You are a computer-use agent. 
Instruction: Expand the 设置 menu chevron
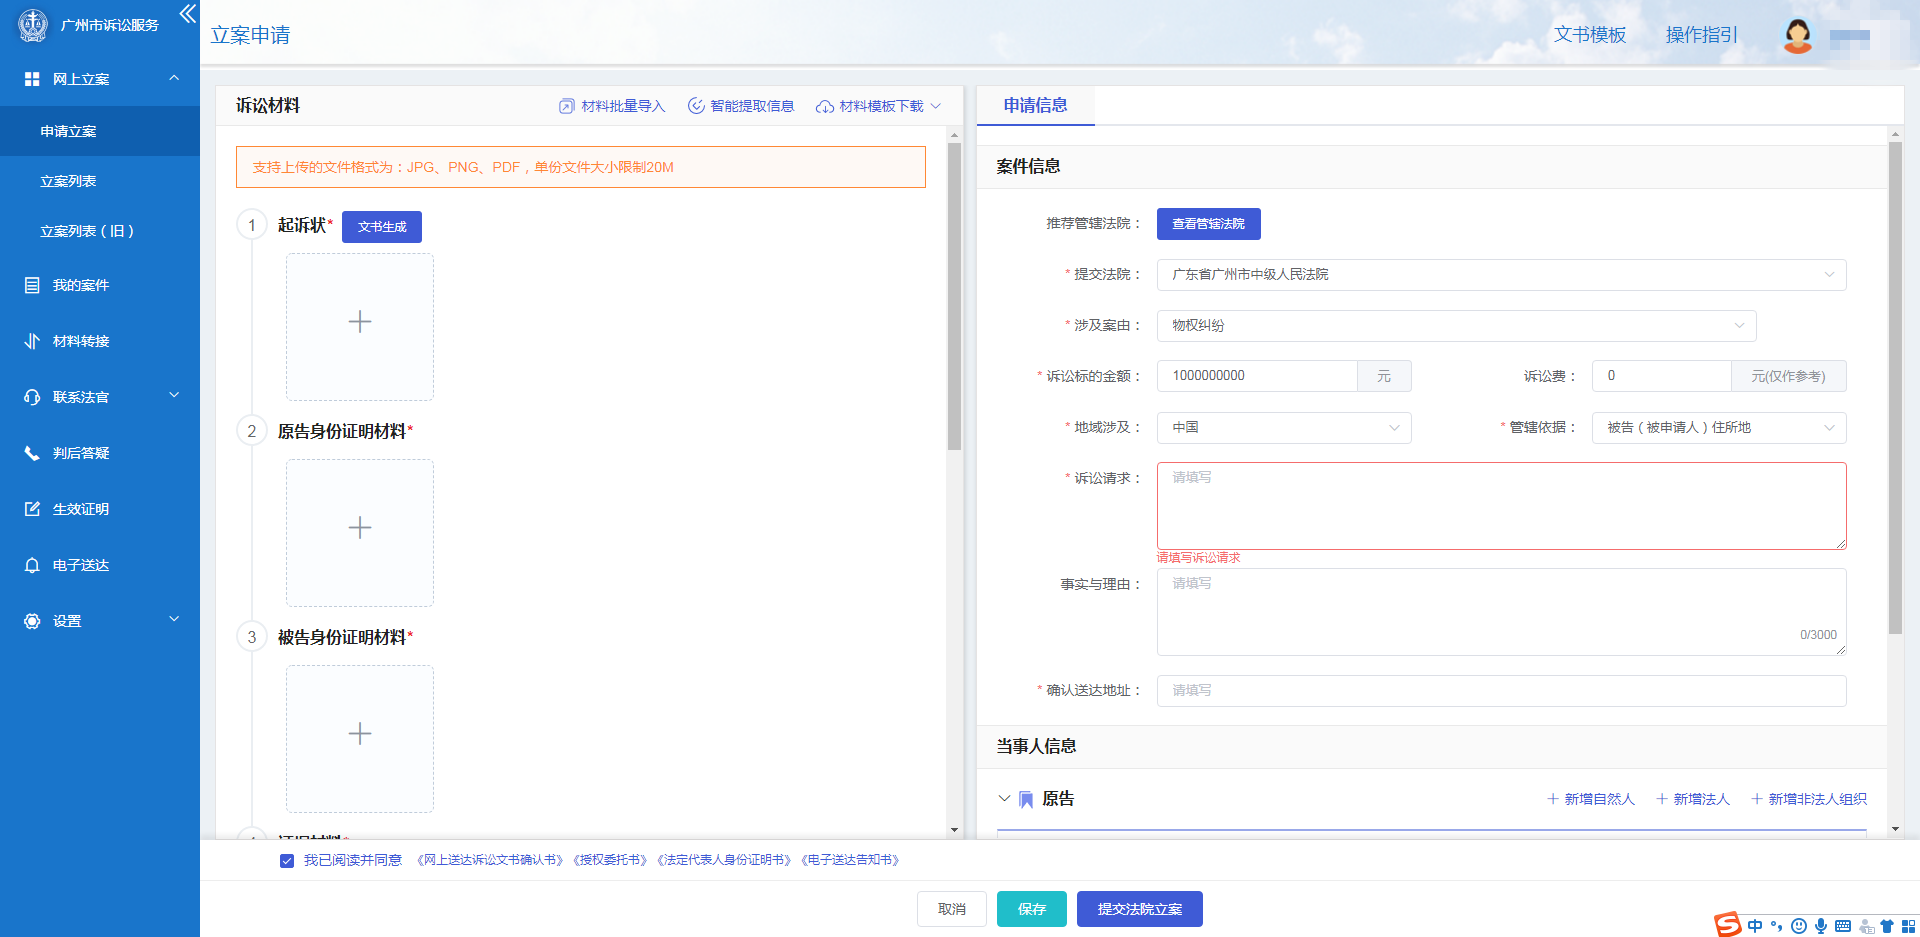point(174,620)
